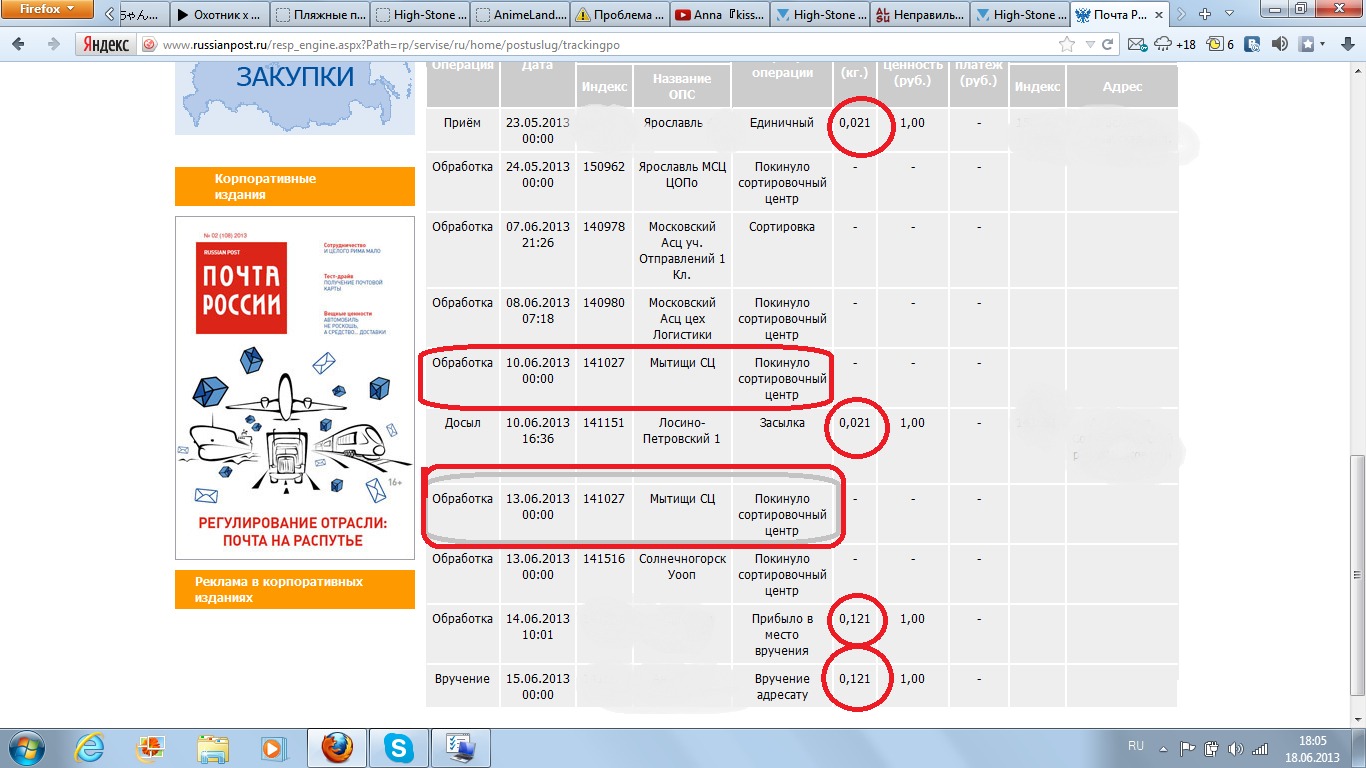Viewport: 1366px width, 768px height.
Task: Switch to the Anna kiss YouTube tab
Action: coord(720,15)
